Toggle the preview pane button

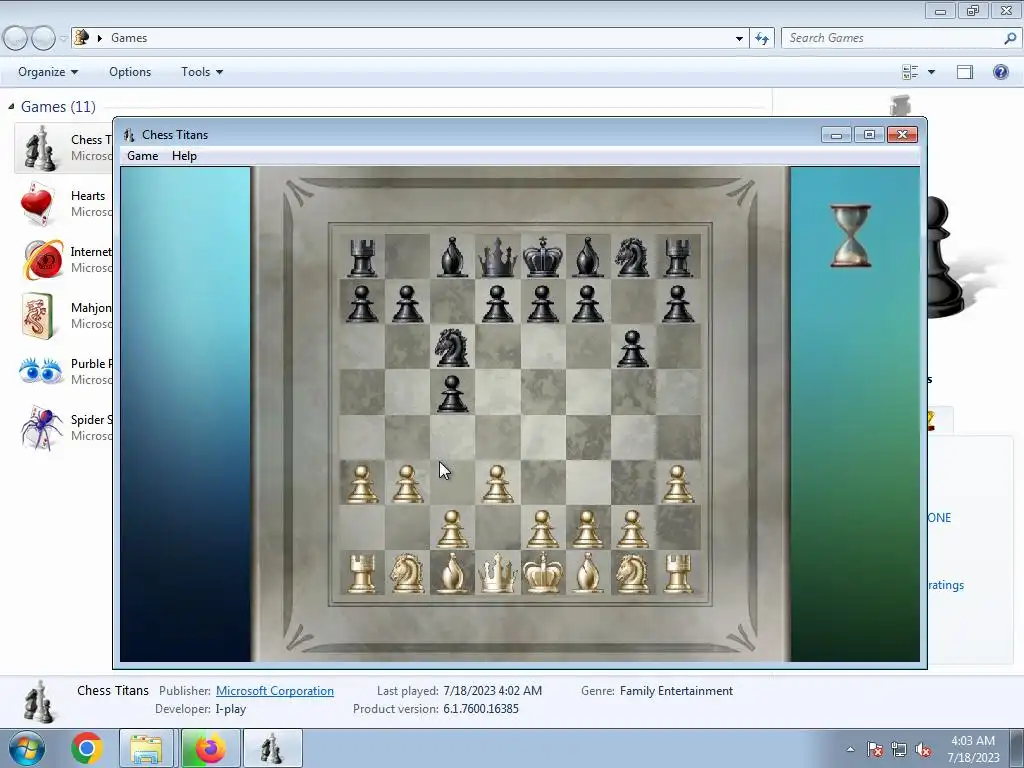[965, 72]
